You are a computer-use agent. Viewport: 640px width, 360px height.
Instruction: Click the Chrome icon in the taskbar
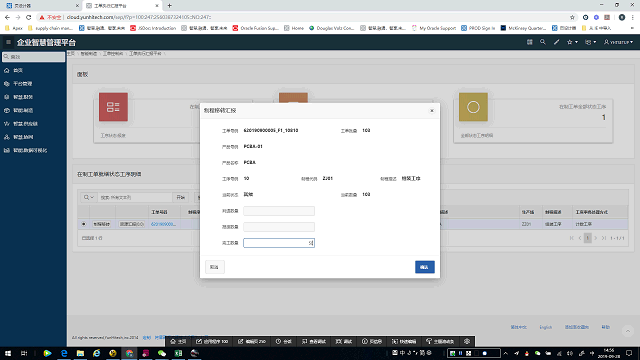pos(129,353)
